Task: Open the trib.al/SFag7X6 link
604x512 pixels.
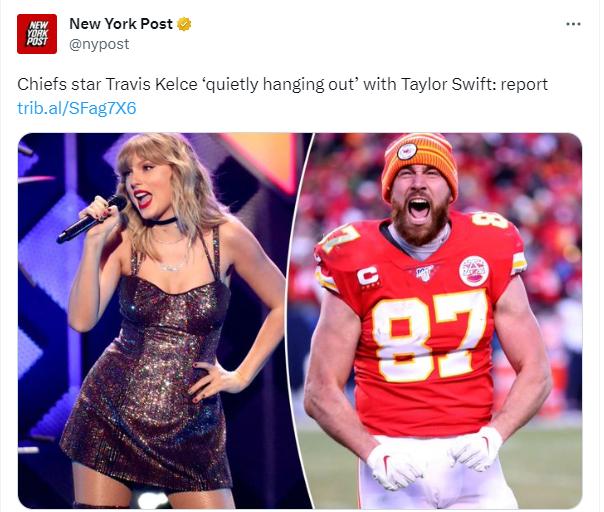Action: 76,108
